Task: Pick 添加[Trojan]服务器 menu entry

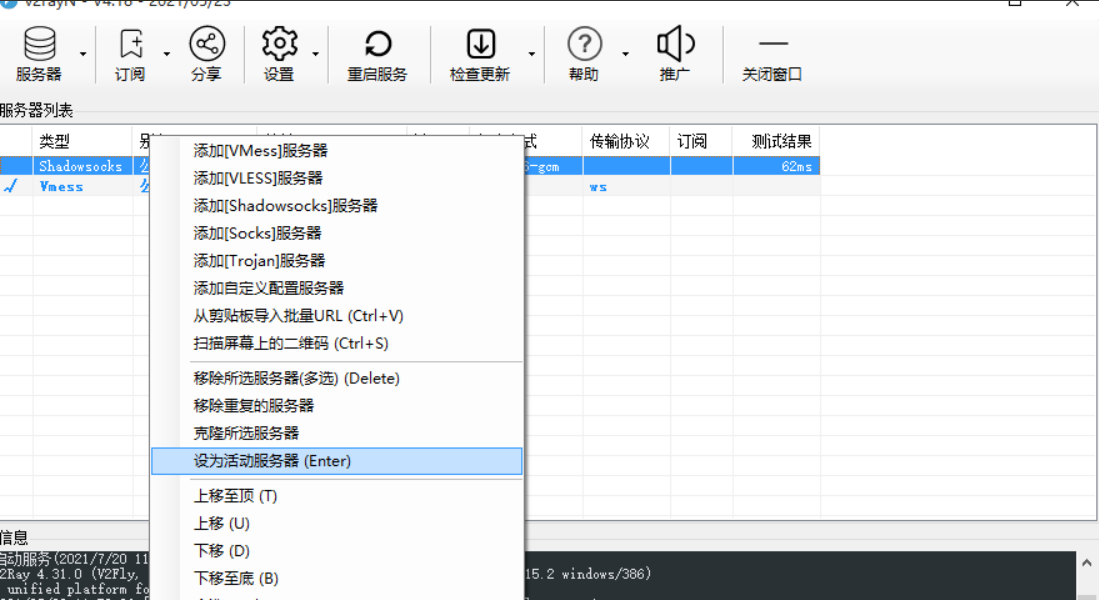Action: click(336, 261)
